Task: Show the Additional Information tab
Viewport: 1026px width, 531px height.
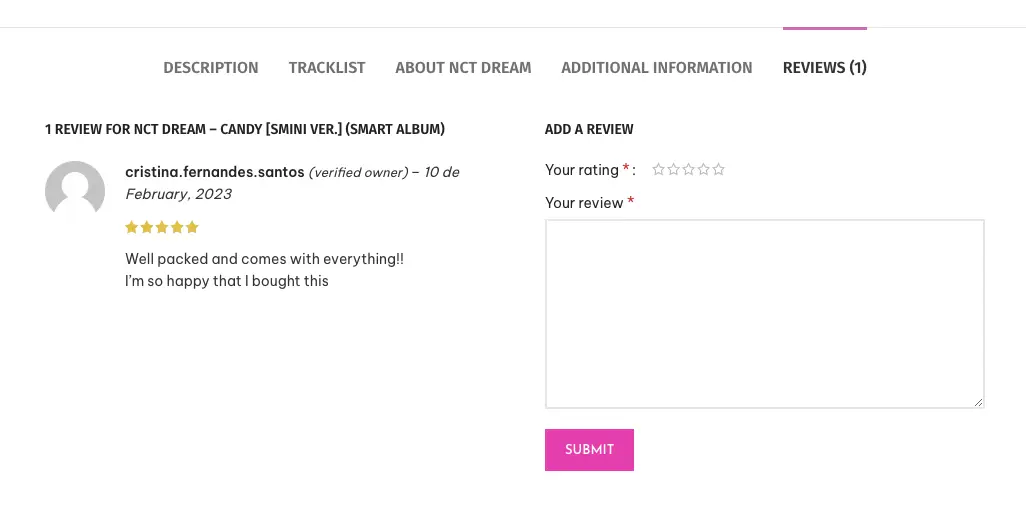Action: 656,68
